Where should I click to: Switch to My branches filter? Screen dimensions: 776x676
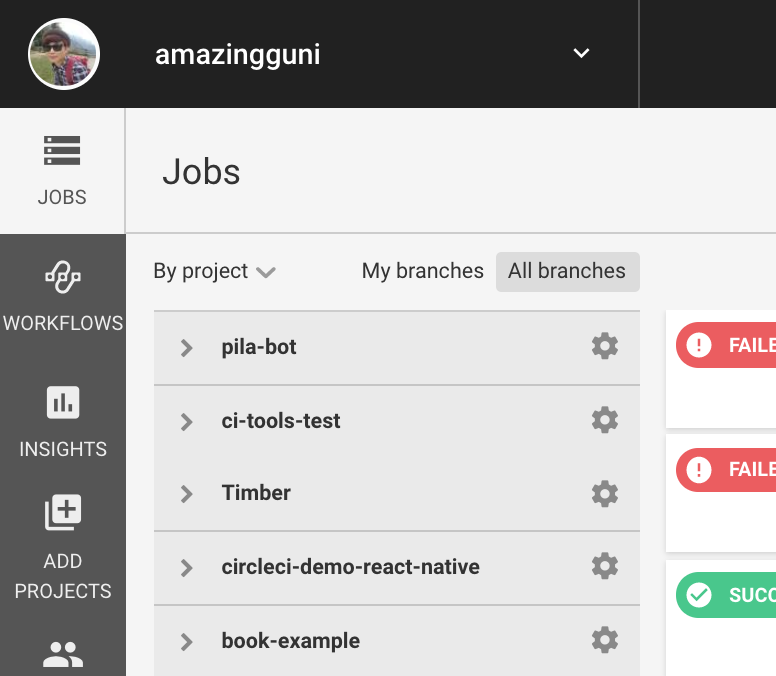coord(423,271)
